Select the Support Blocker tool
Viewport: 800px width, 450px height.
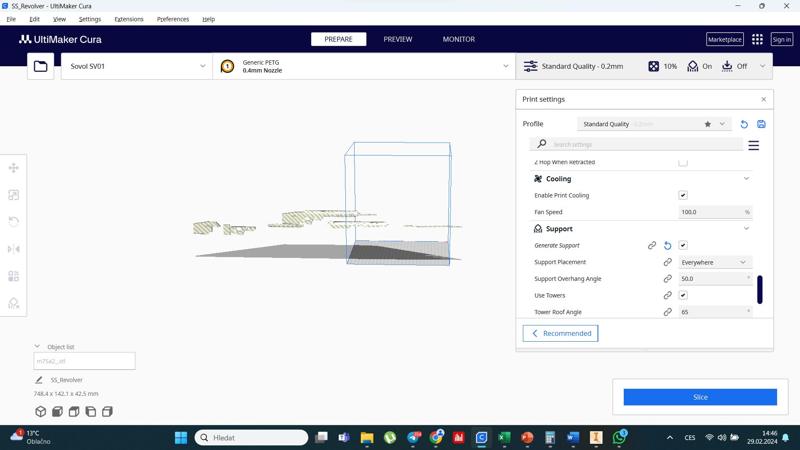tap(14, 303)
